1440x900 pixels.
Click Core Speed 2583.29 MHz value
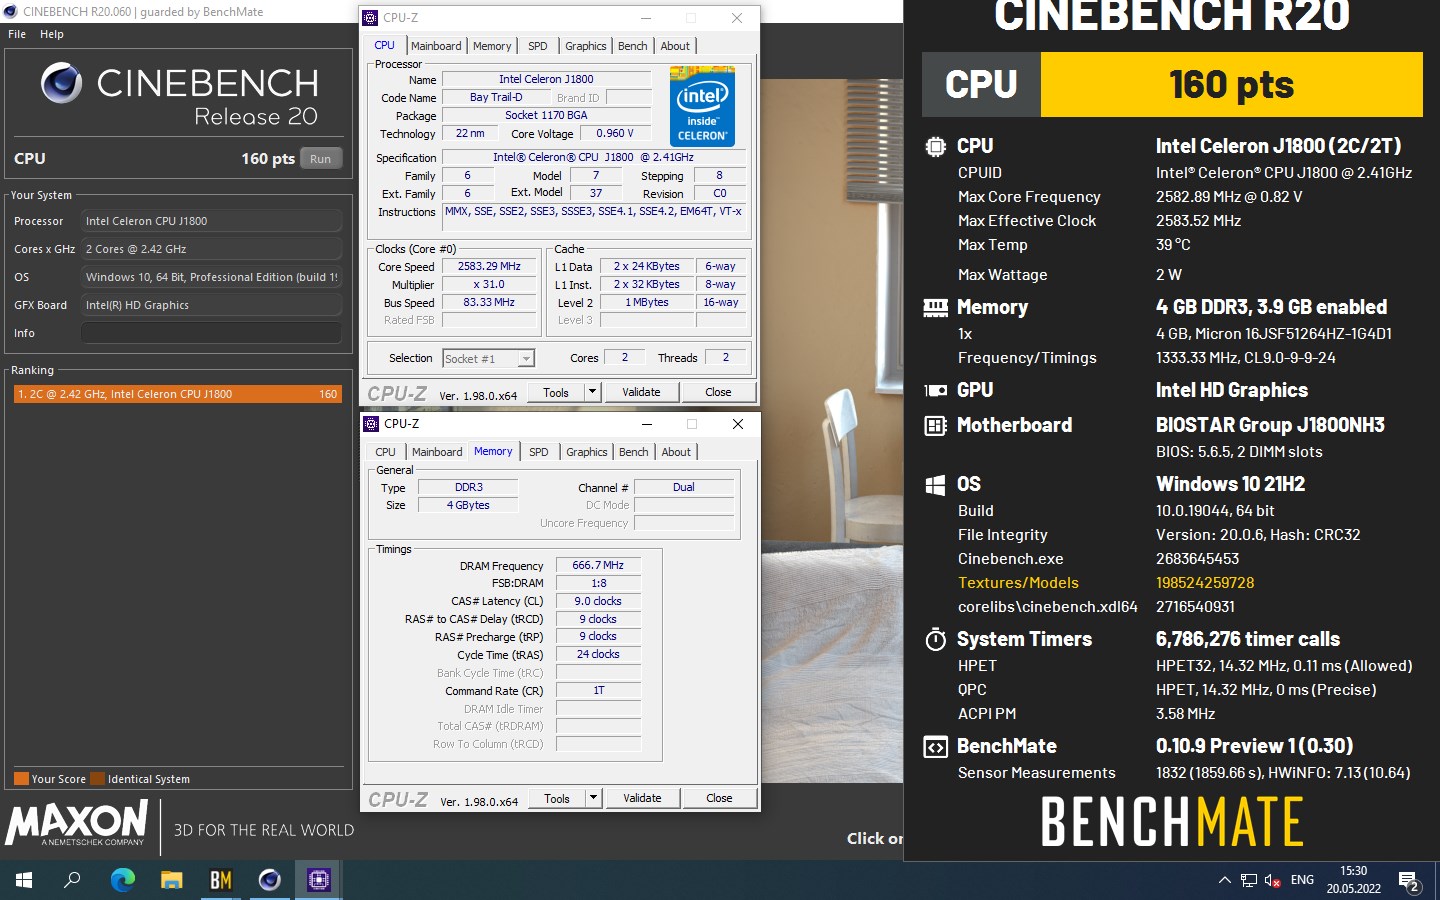[489, 267]
